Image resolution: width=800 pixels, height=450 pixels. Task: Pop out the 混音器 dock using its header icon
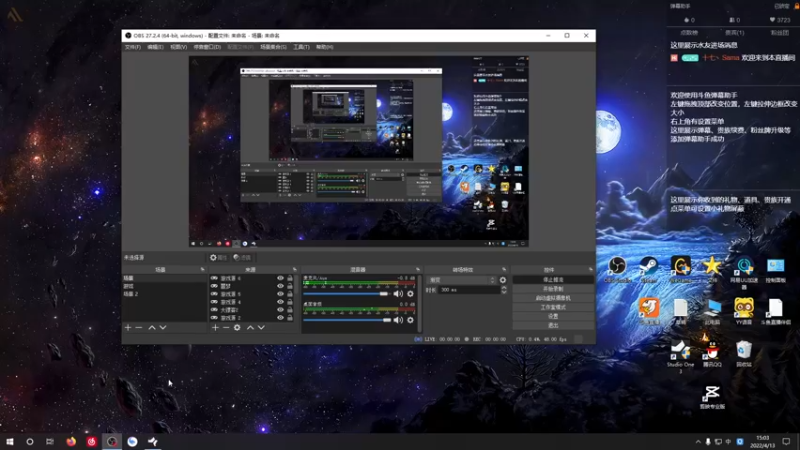tap(418, 269)
